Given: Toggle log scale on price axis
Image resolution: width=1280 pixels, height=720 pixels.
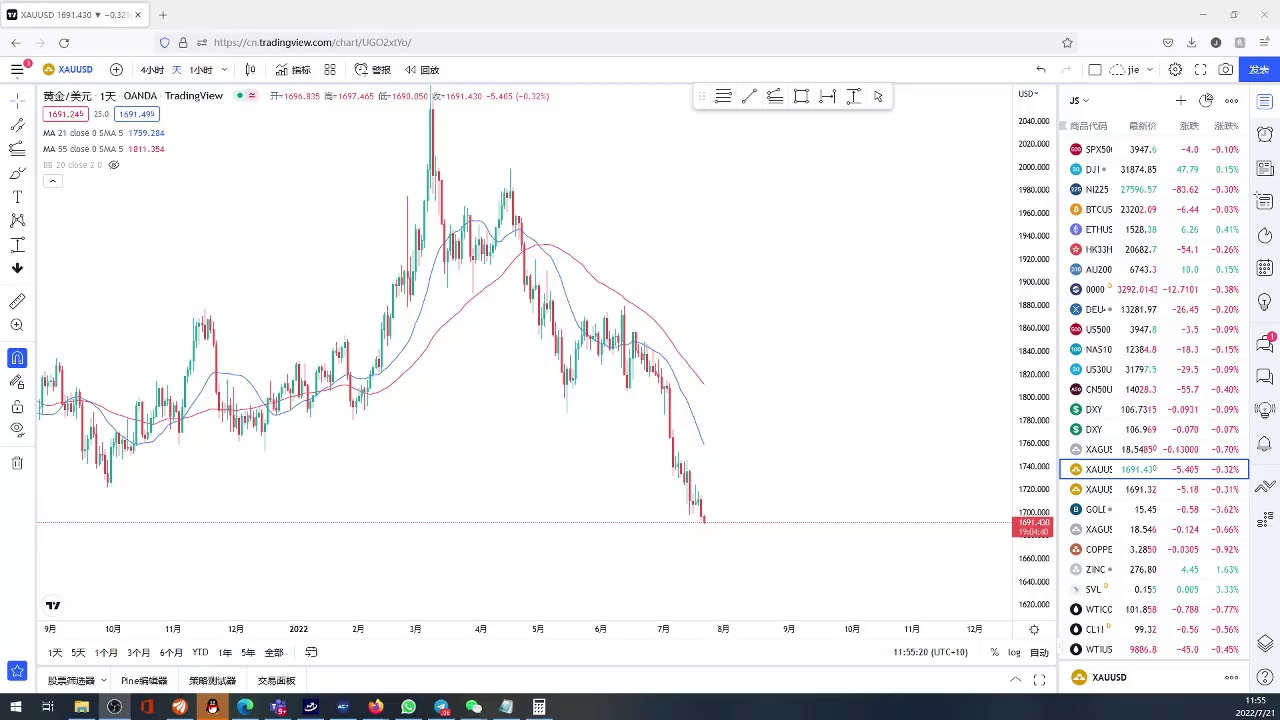Looking at the screenshot, I should [1014, 653].
